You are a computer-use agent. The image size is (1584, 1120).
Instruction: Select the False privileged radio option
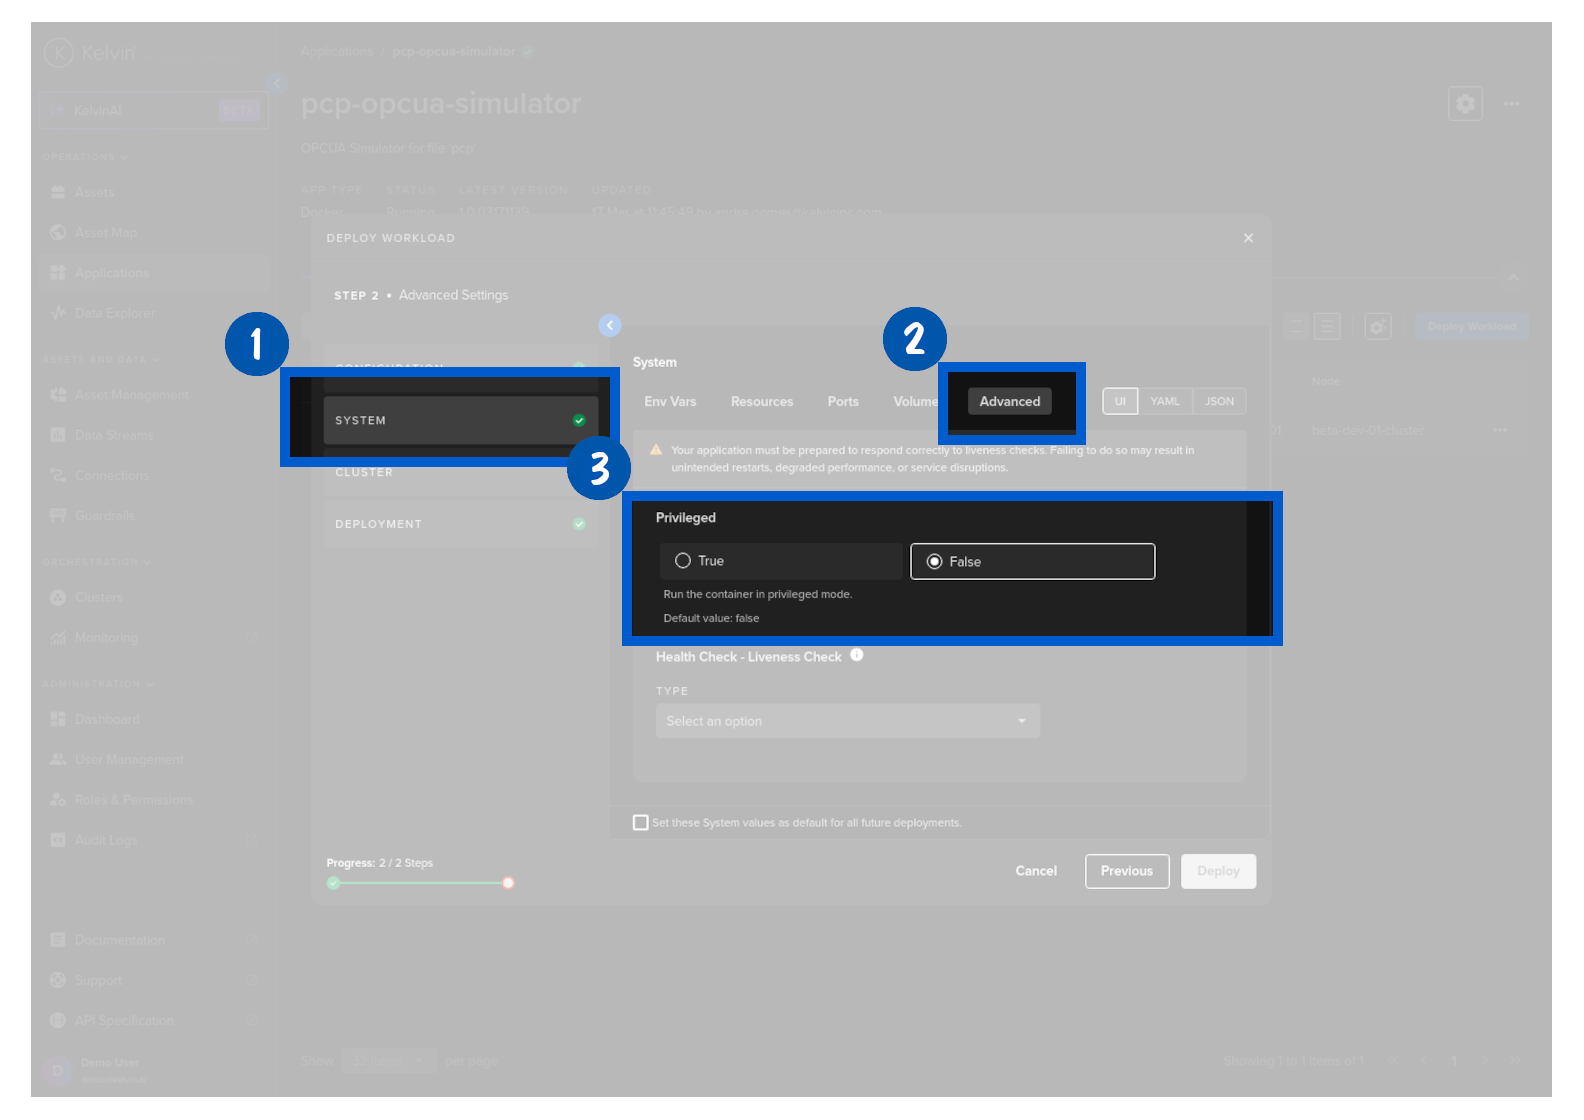(x=935, y=562)
